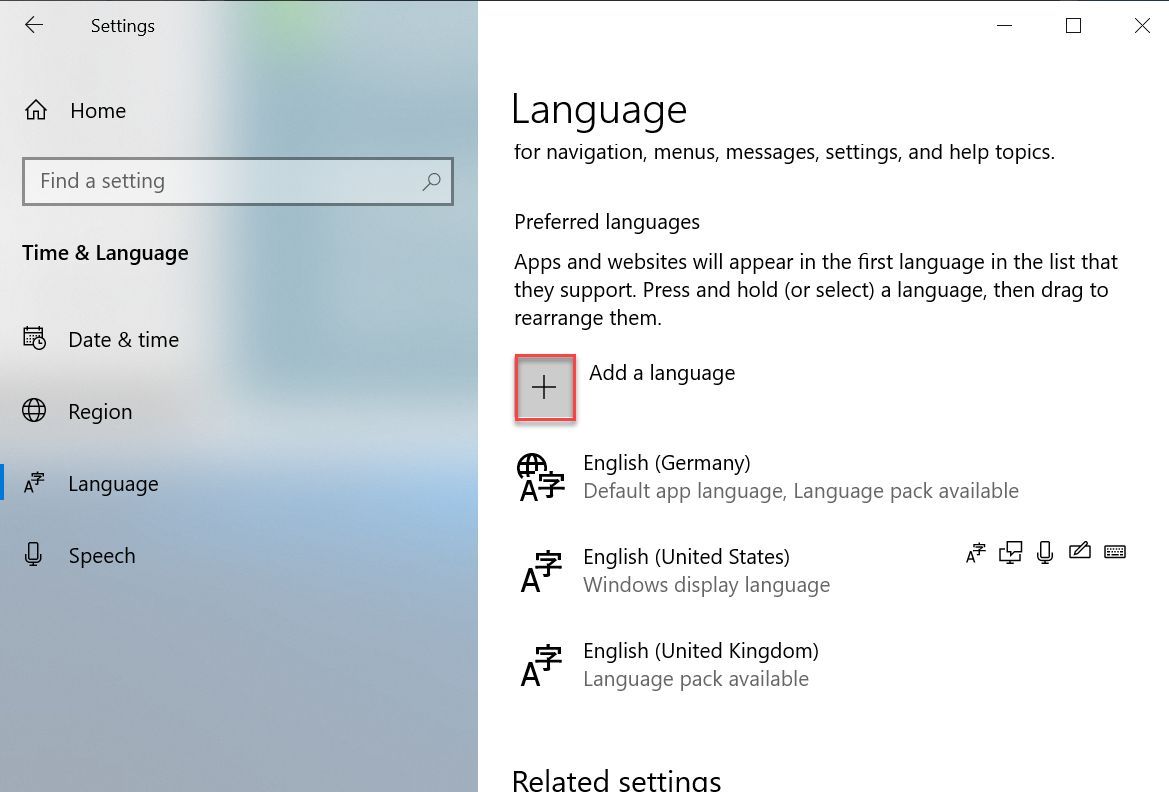Click the English (United Kingdom) language icon
The width and height of the screenshot is (1169, 792).
(x=541, y=665)
